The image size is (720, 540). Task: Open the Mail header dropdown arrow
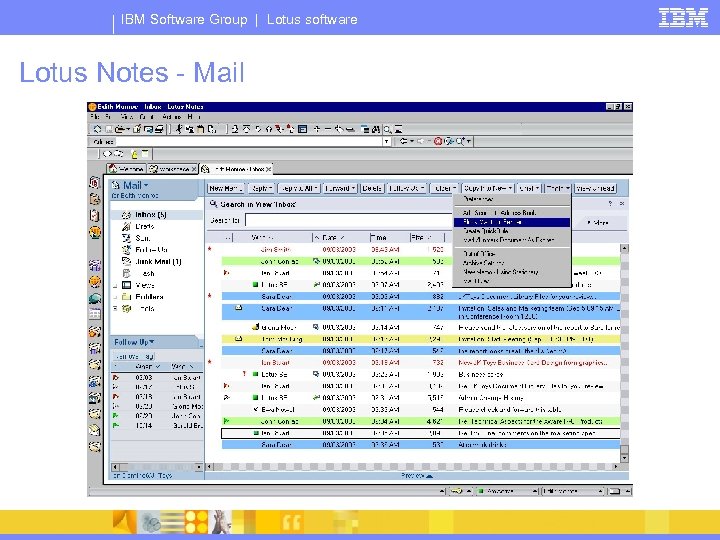146,186
